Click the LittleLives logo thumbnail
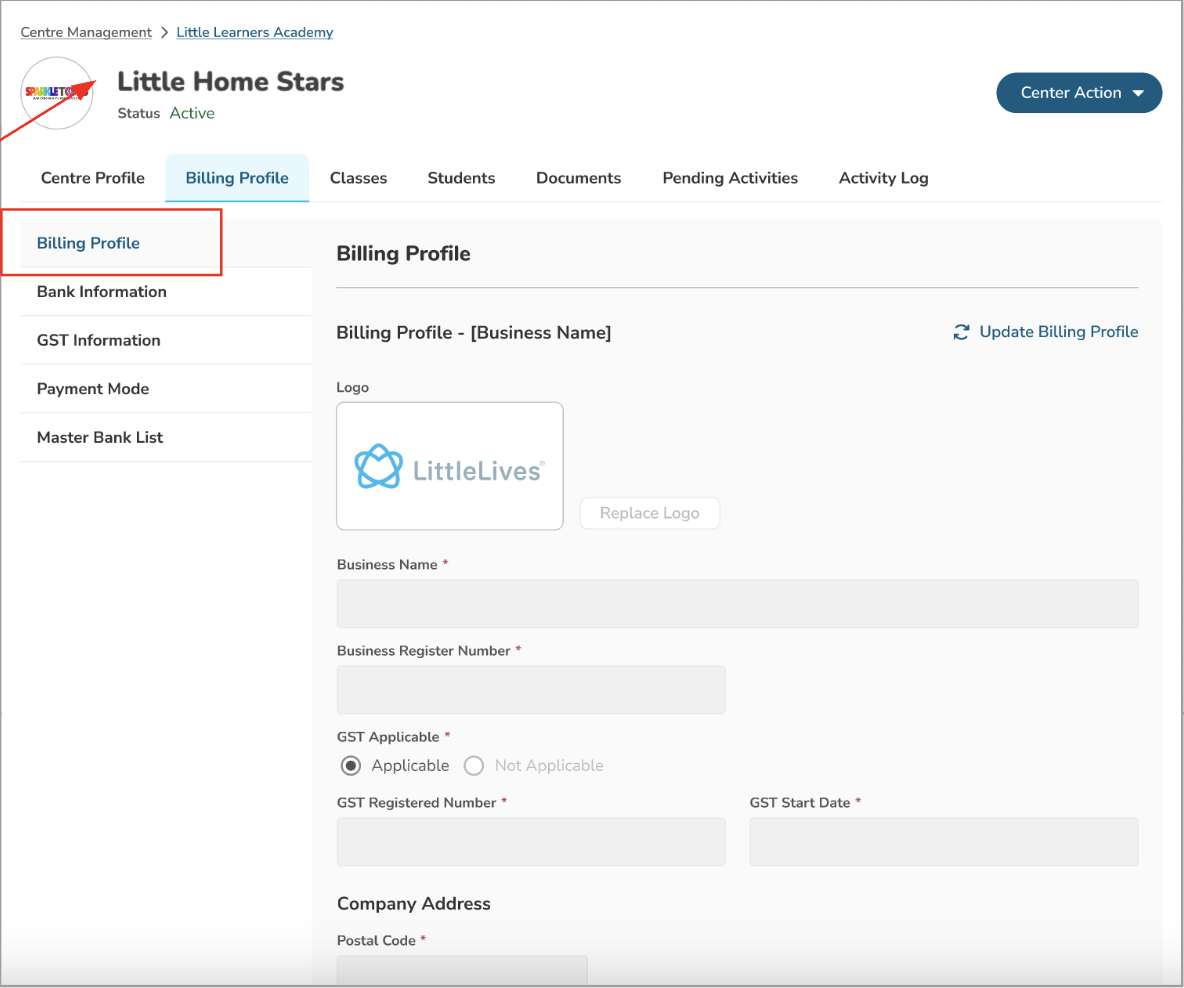The height and width of the screenshot is (988, 1184). click(x=450, y=466)
